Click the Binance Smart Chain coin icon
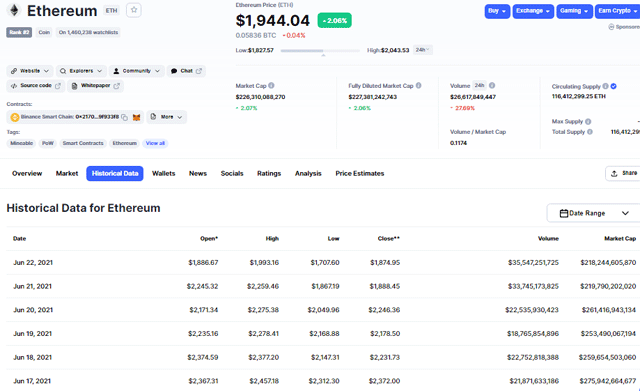Screen dimensions: 640x391 click(15, 117)
